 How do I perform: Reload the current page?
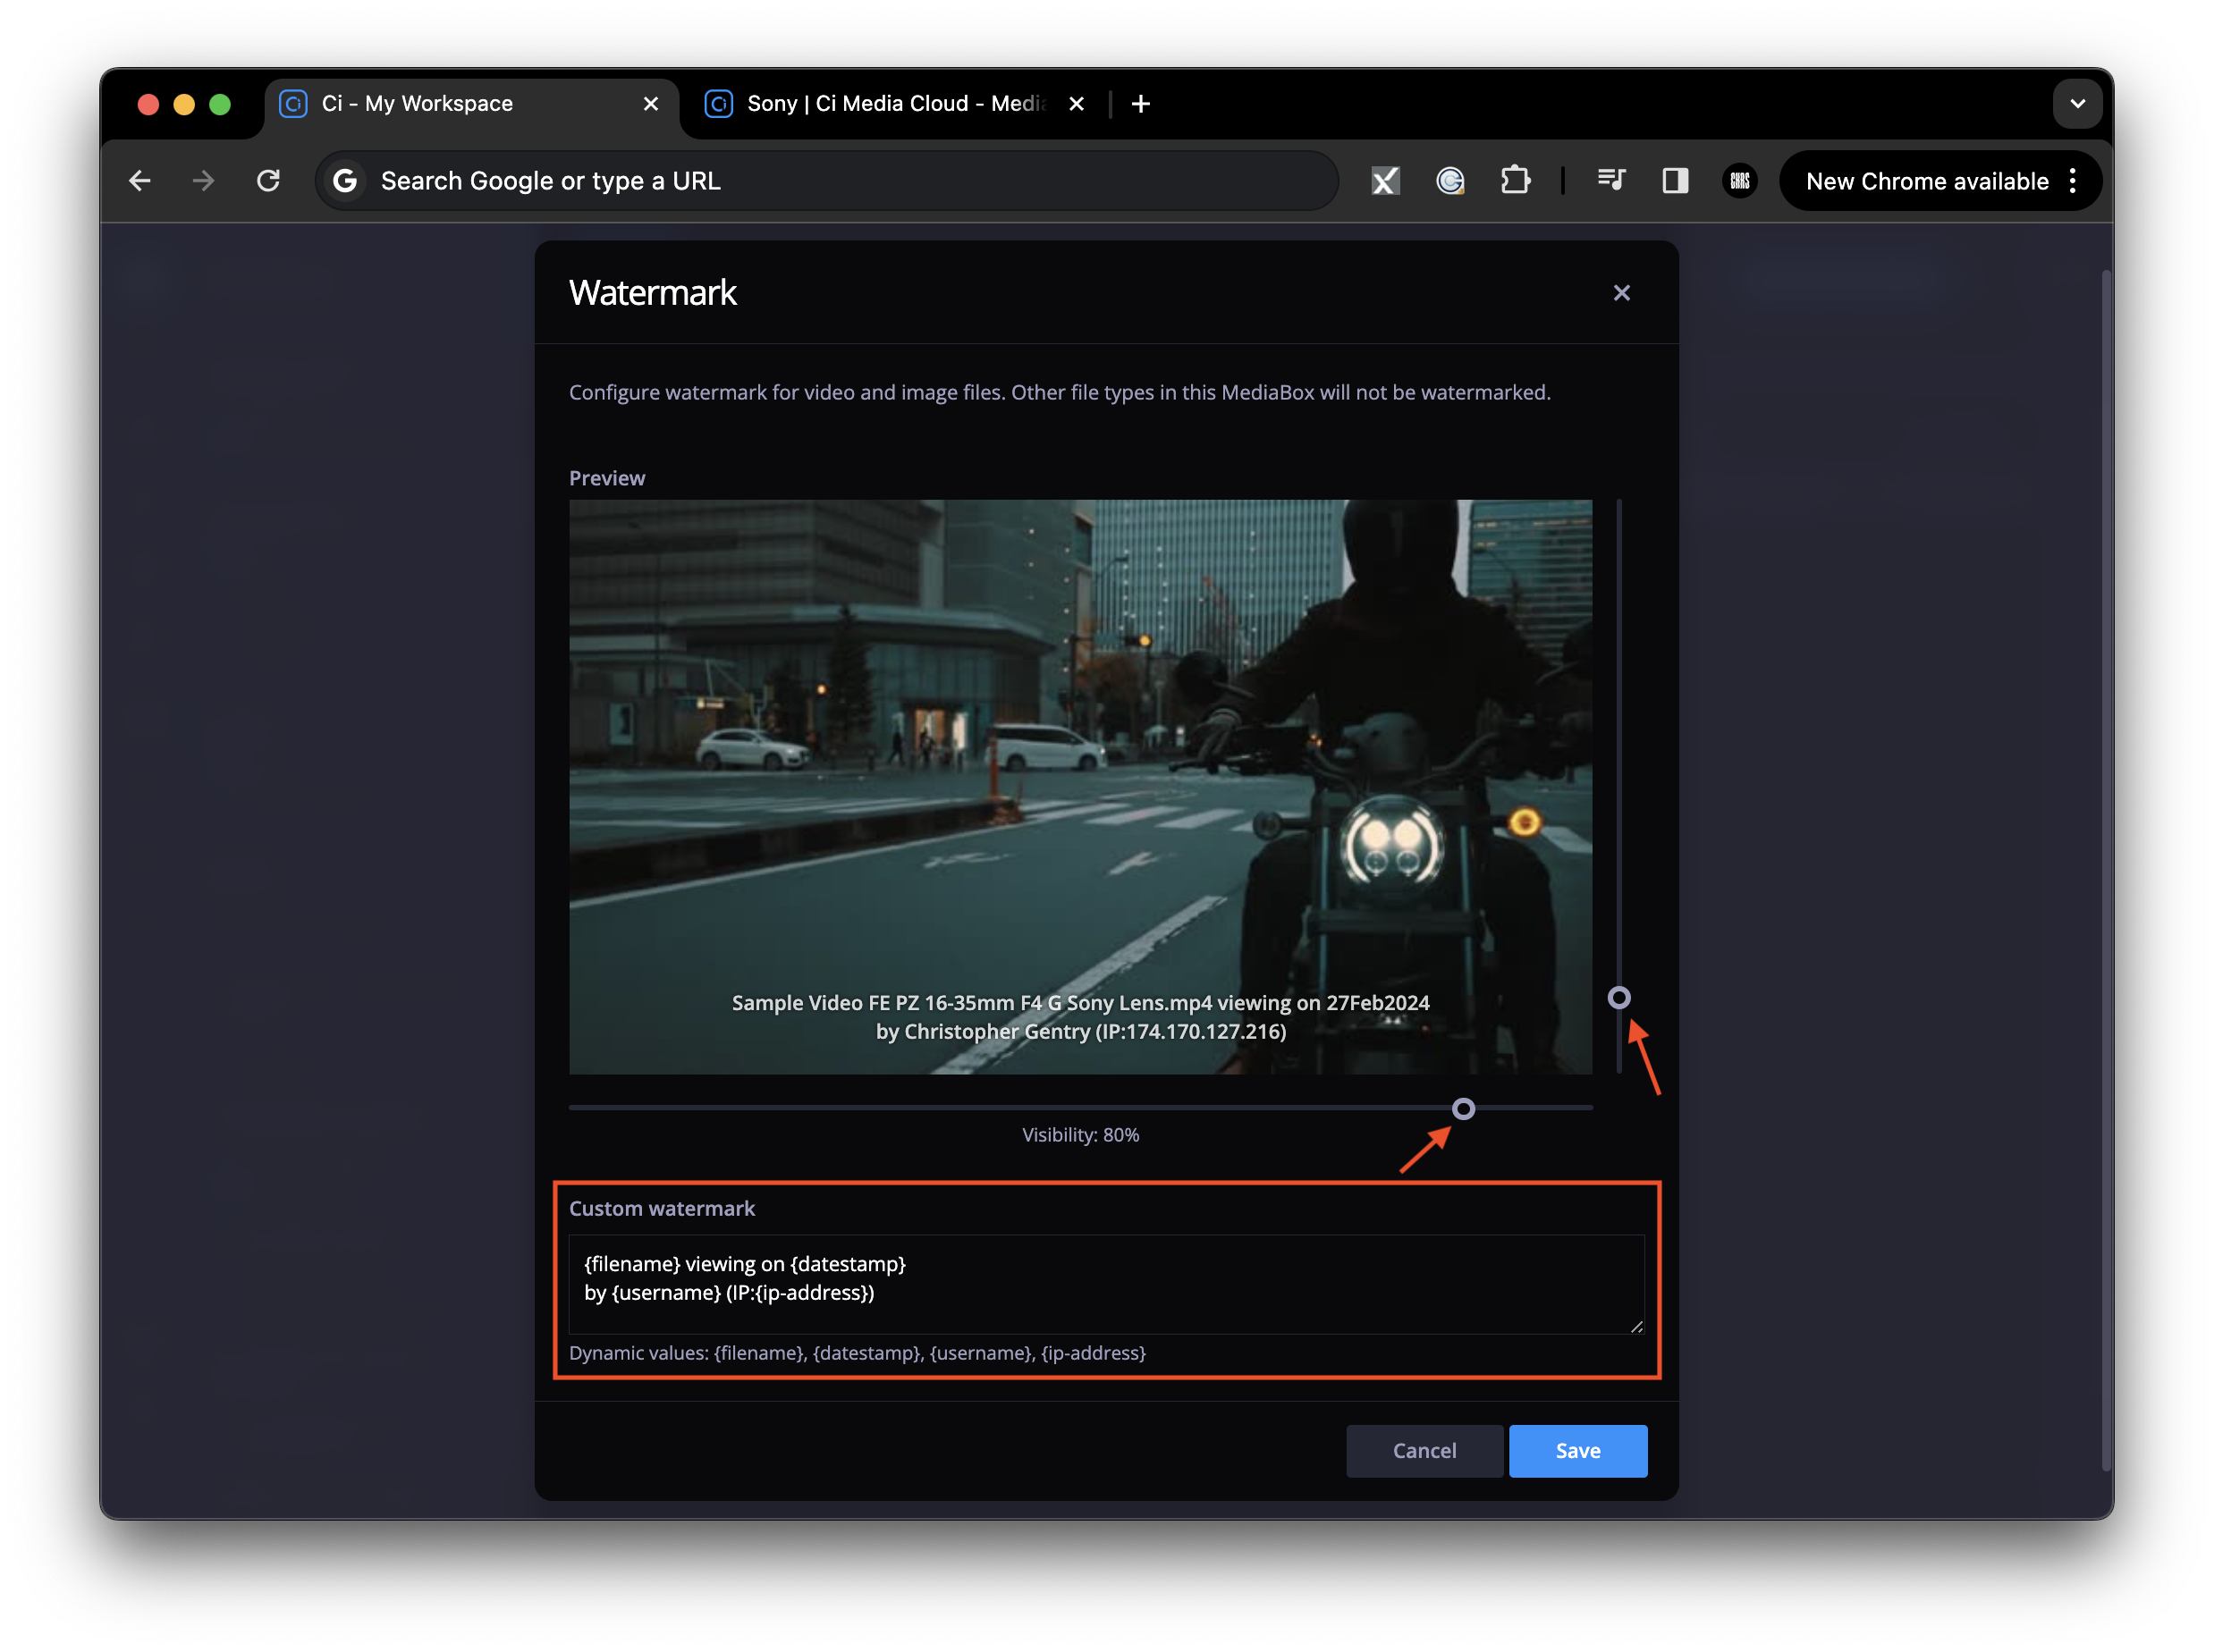268,181
